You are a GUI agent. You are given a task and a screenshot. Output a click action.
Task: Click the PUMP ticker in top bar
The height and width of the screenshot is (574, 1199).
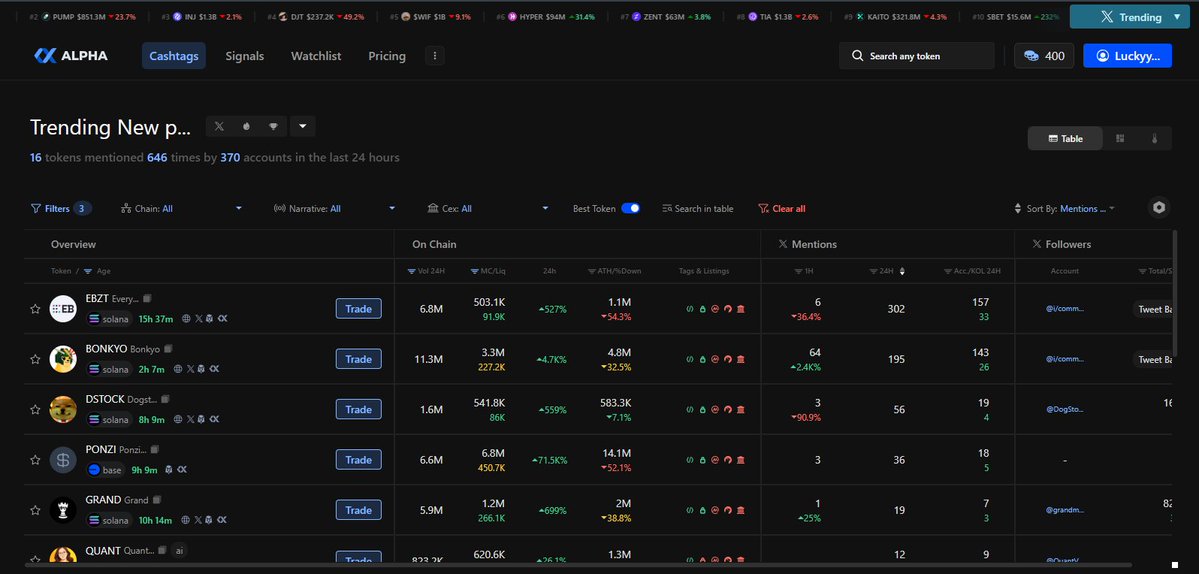[82, 17]
